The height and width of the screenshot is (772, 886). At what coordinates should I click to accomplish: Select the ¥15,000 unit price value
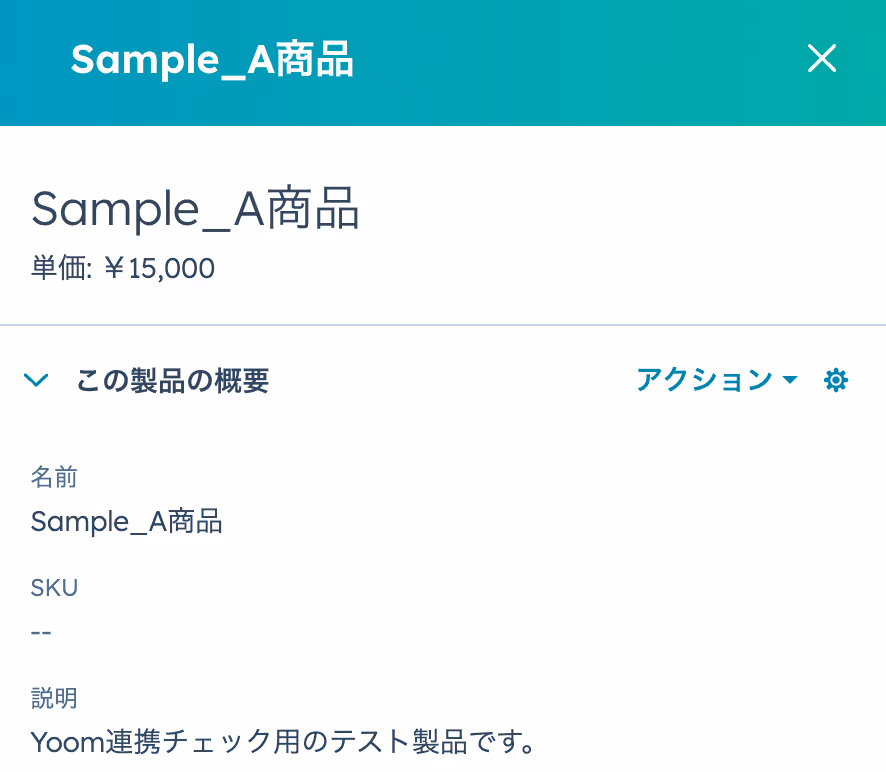pyautogui.click(x=159, y=268)
